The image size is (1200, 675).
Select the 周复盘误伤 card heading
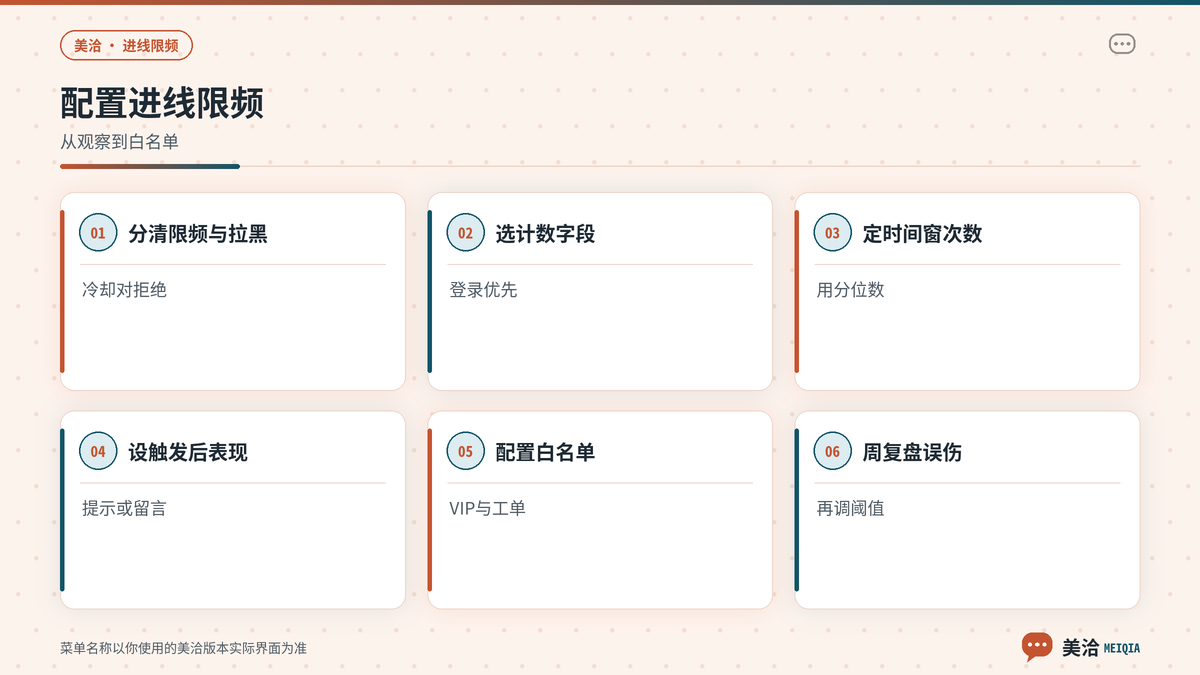(x=912, y=453)
